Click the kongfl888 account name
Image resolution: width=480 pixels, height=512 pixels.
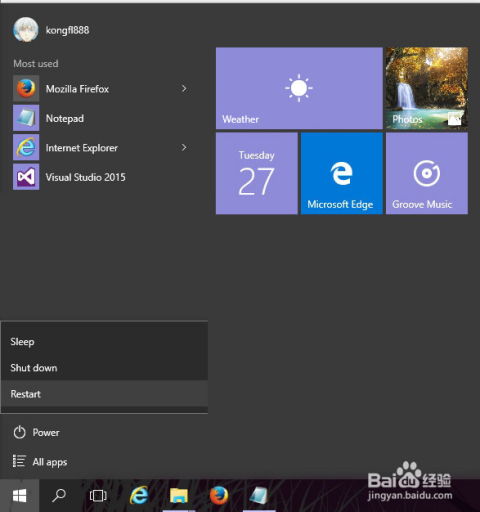point(68,30)
